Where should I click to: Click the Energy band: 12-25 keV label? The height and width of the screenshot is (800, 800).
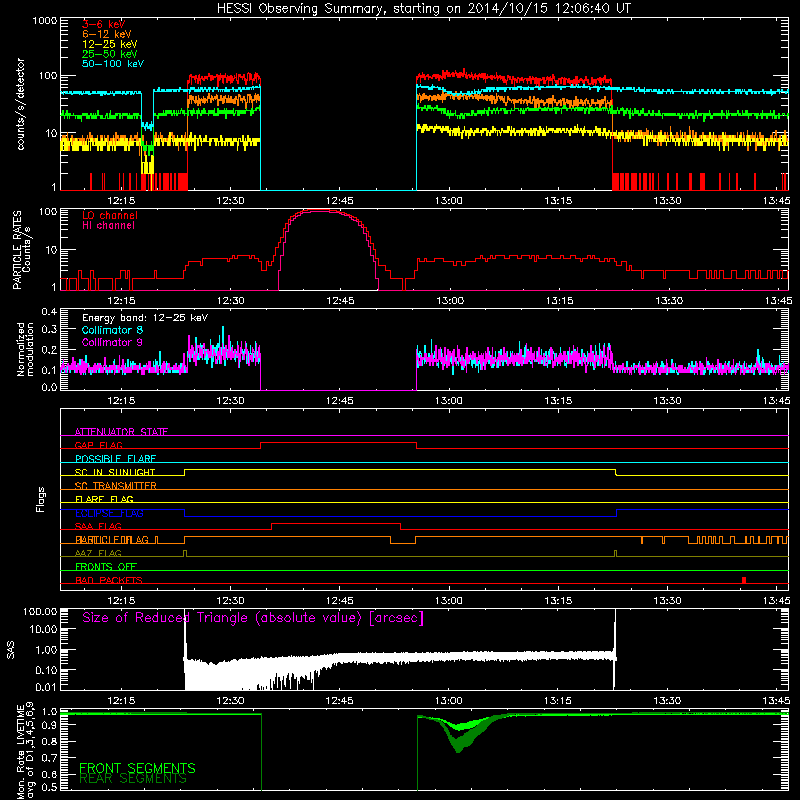[x=145, y=318]
